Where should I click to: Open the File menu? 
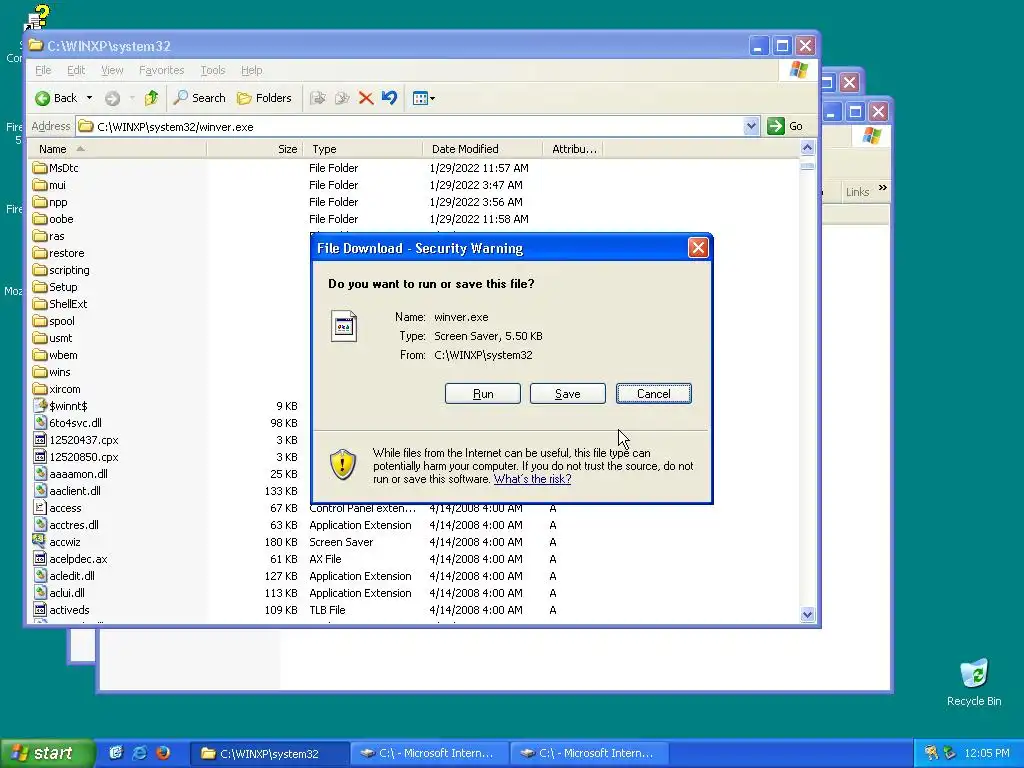43,70
